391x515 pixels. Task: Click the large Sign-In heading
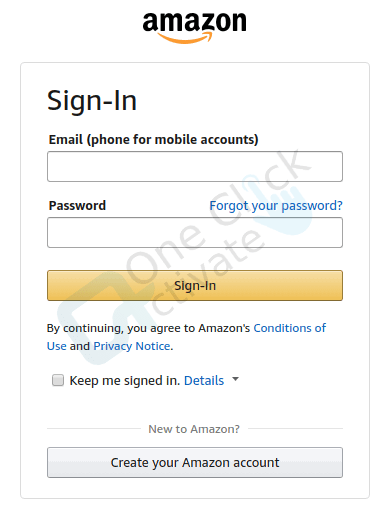(92, 100)
